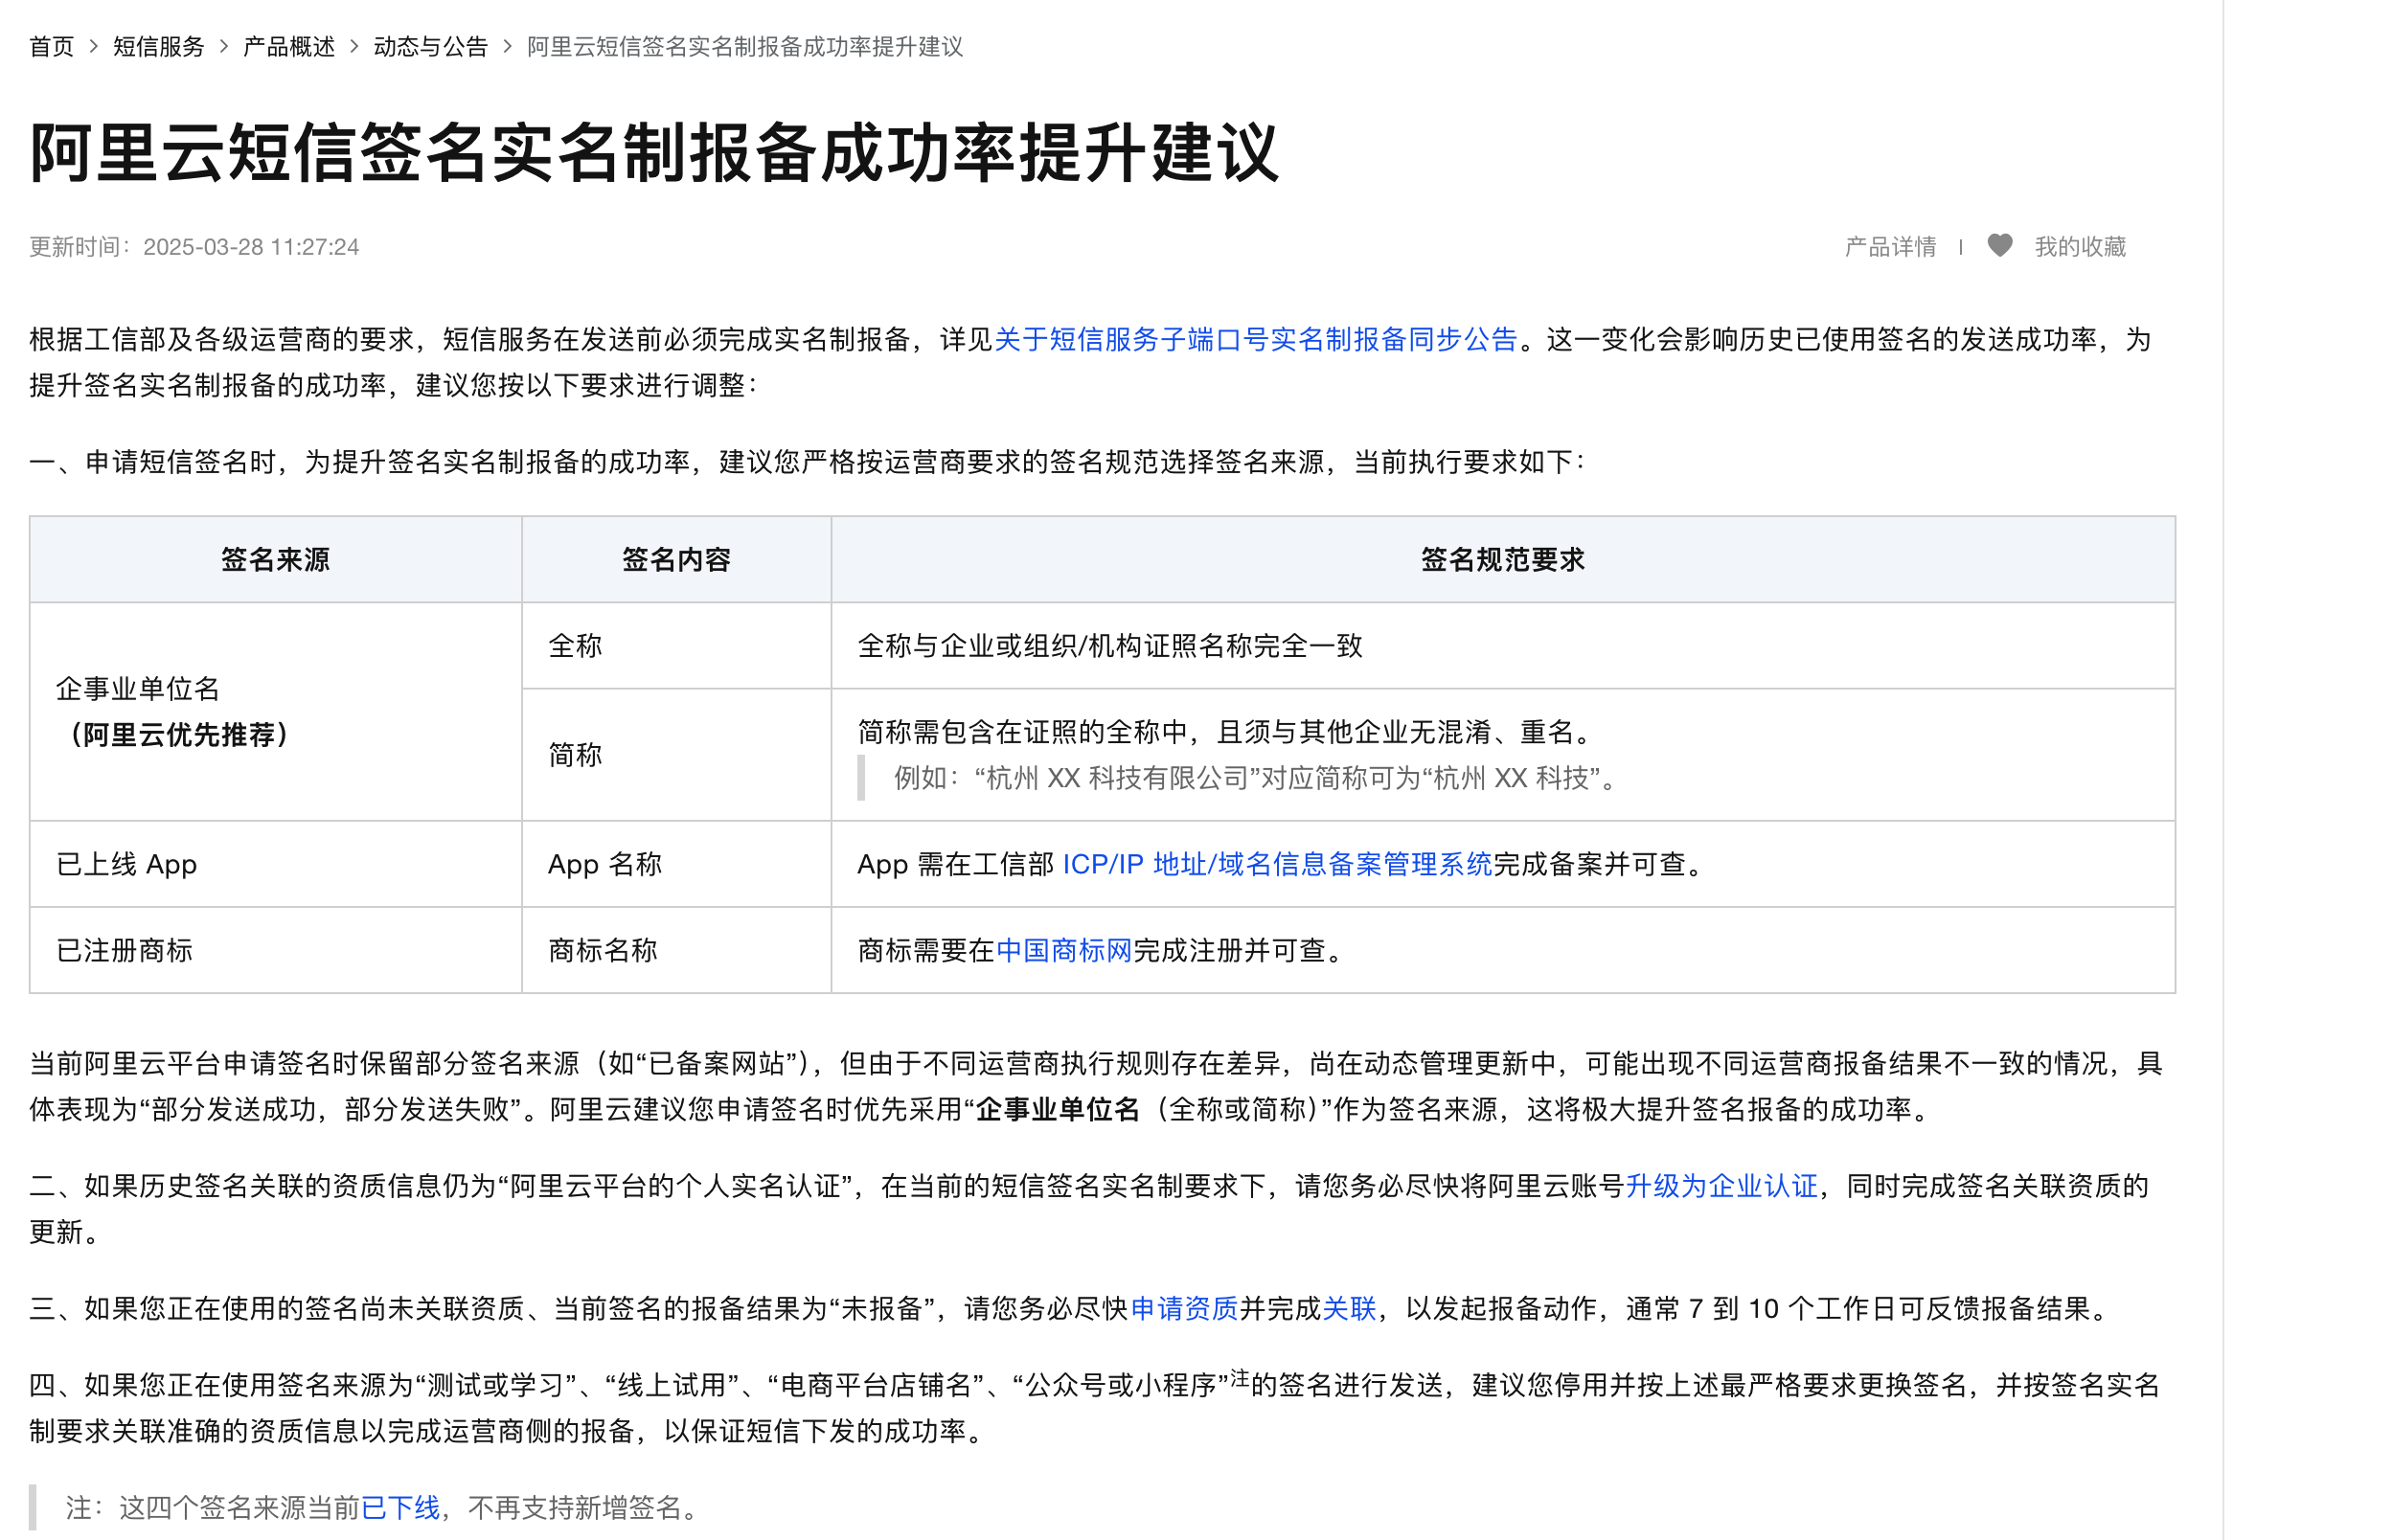
Task: Click the 签名来源 table header
Action: coord(275,560)
